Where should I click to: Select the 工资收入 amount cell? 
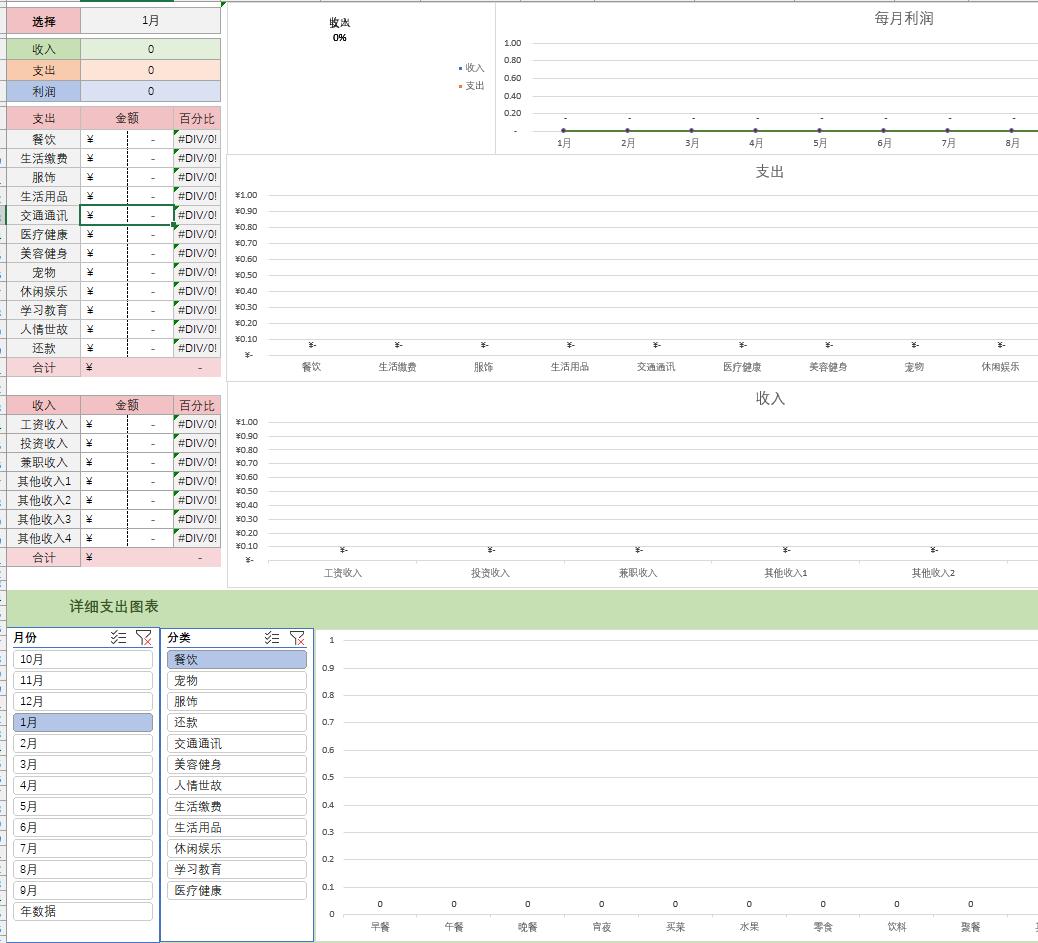coord(127,424)
